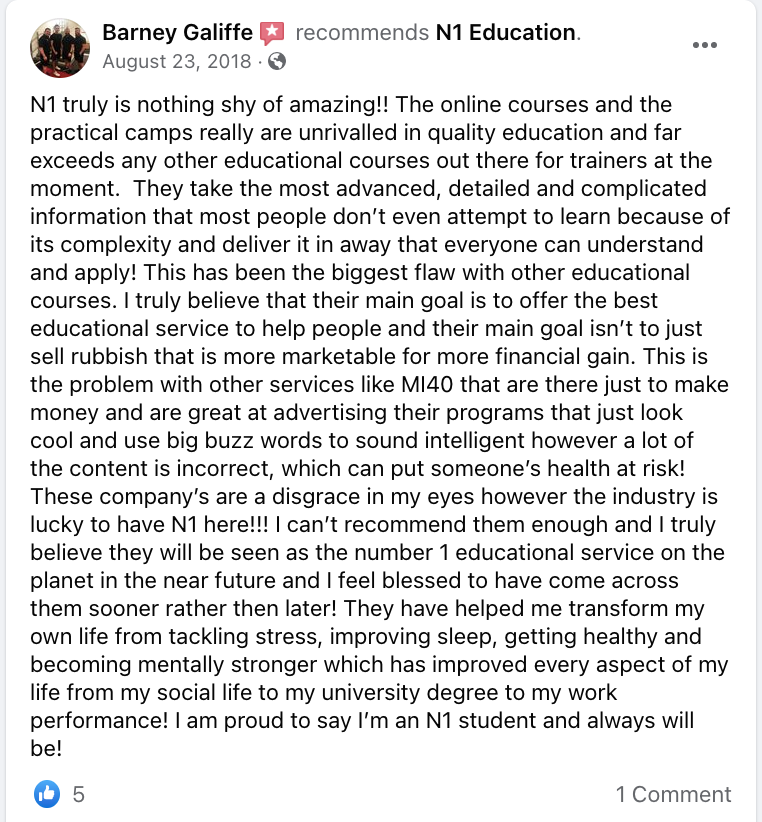Click the final 'be!' word of the post

pos(46,749)
